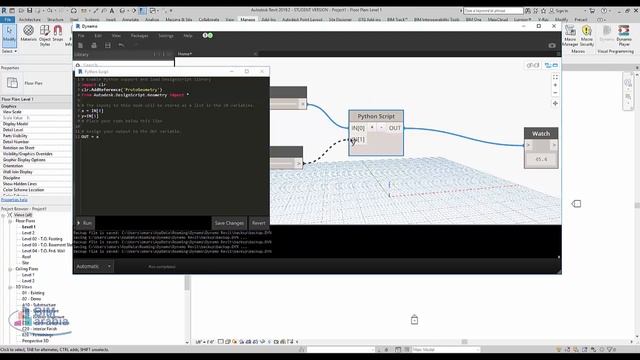Click the new file icon in Dynamo toolbar
The image size is (640, 360).
[x=80, y=45]
